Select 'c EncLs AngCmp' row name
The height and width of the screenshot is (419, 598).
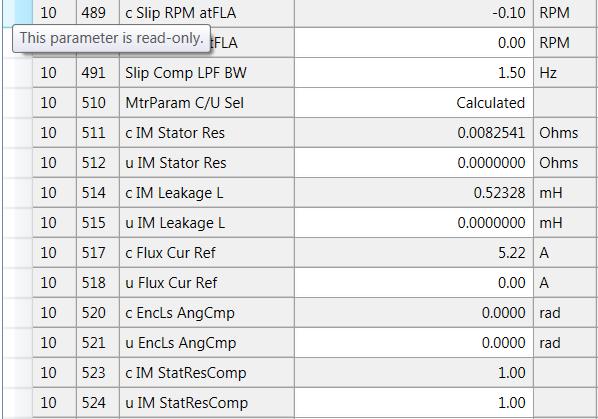click(180, 313)
